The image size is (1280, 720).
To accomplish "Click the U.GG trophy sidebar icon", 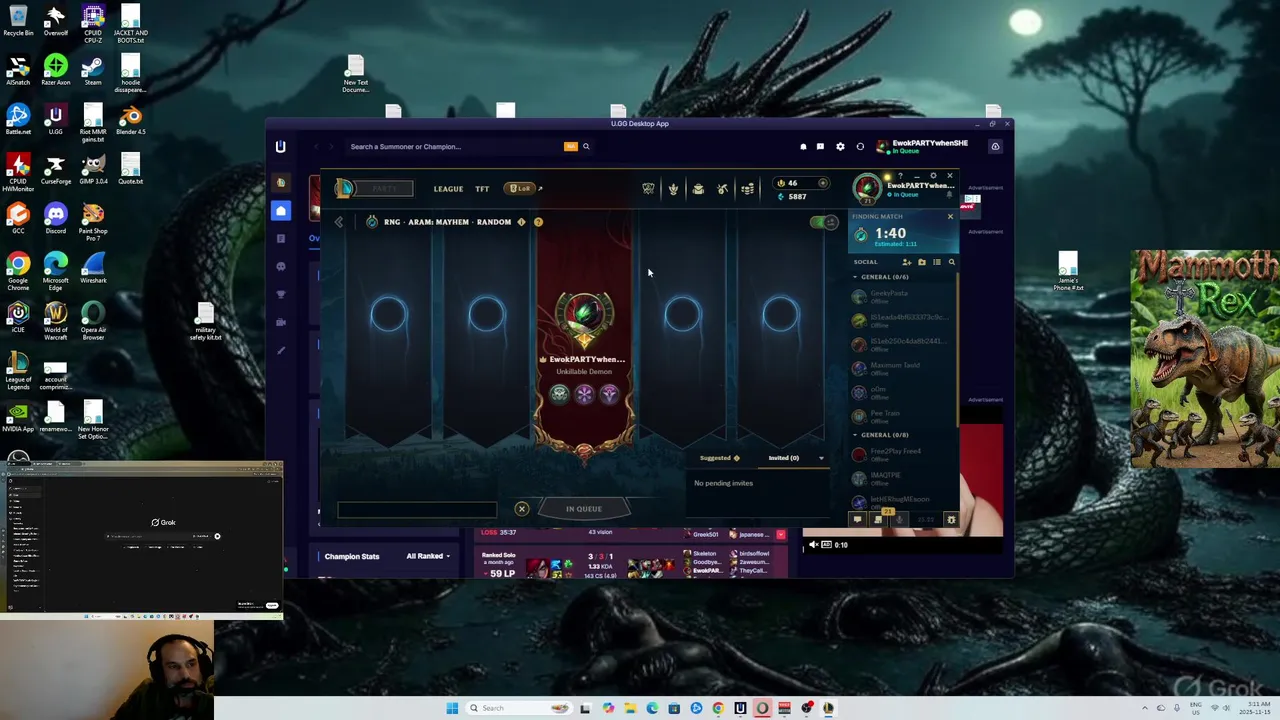I will (x=281, y=294).
